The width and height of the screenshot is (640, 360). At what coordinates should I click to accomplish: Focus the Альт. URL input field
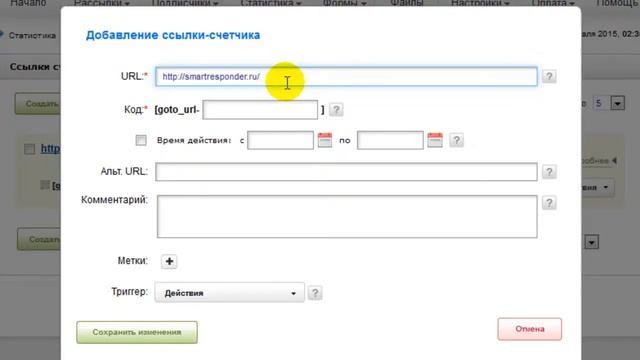point(346,172)
